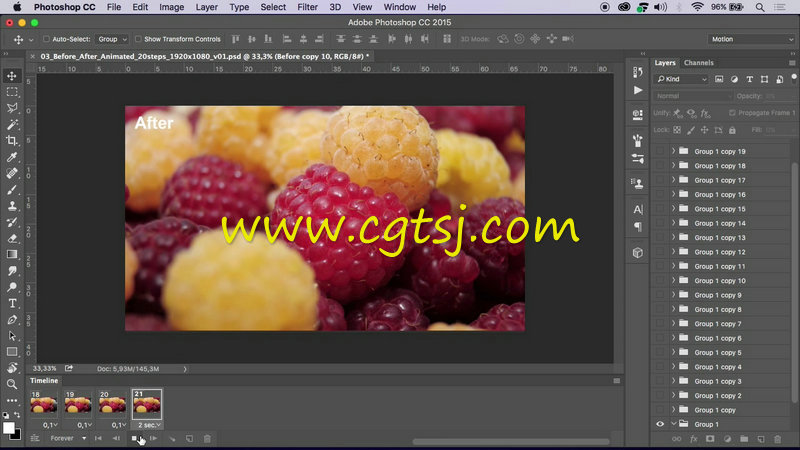Image resolution: width=800 pixels, height=450 pixels.
Task: Open the Character panel icon
Action: (x=638, y=209)
